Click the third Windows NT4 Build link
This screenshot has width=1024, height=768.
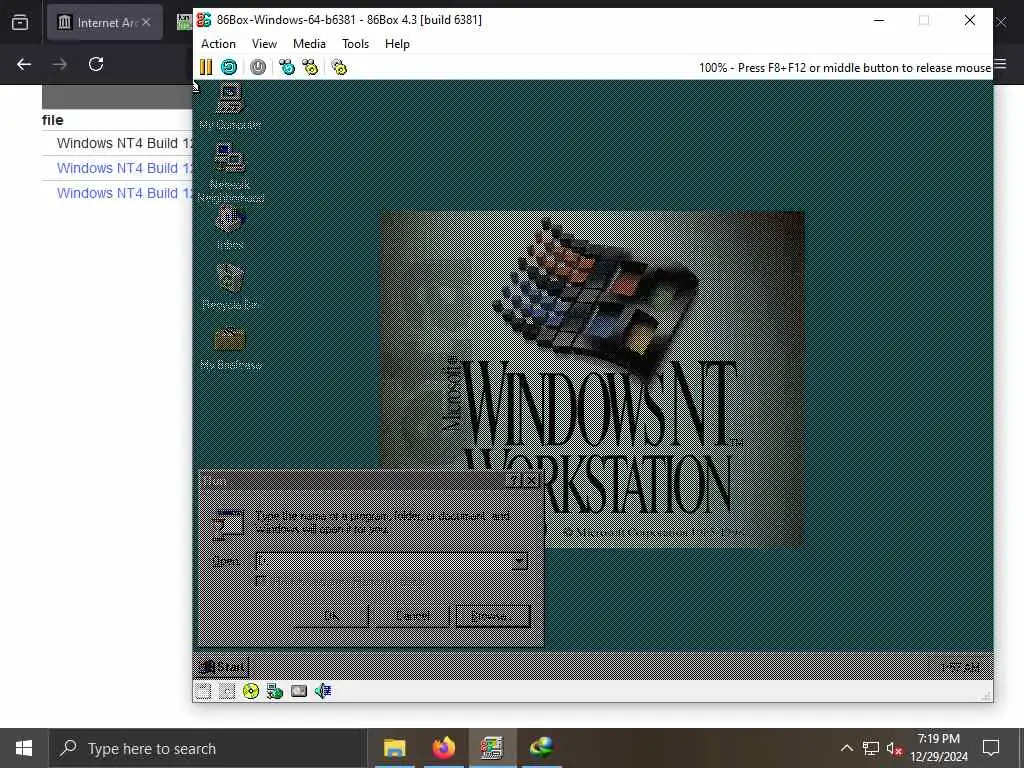(124, 193)
